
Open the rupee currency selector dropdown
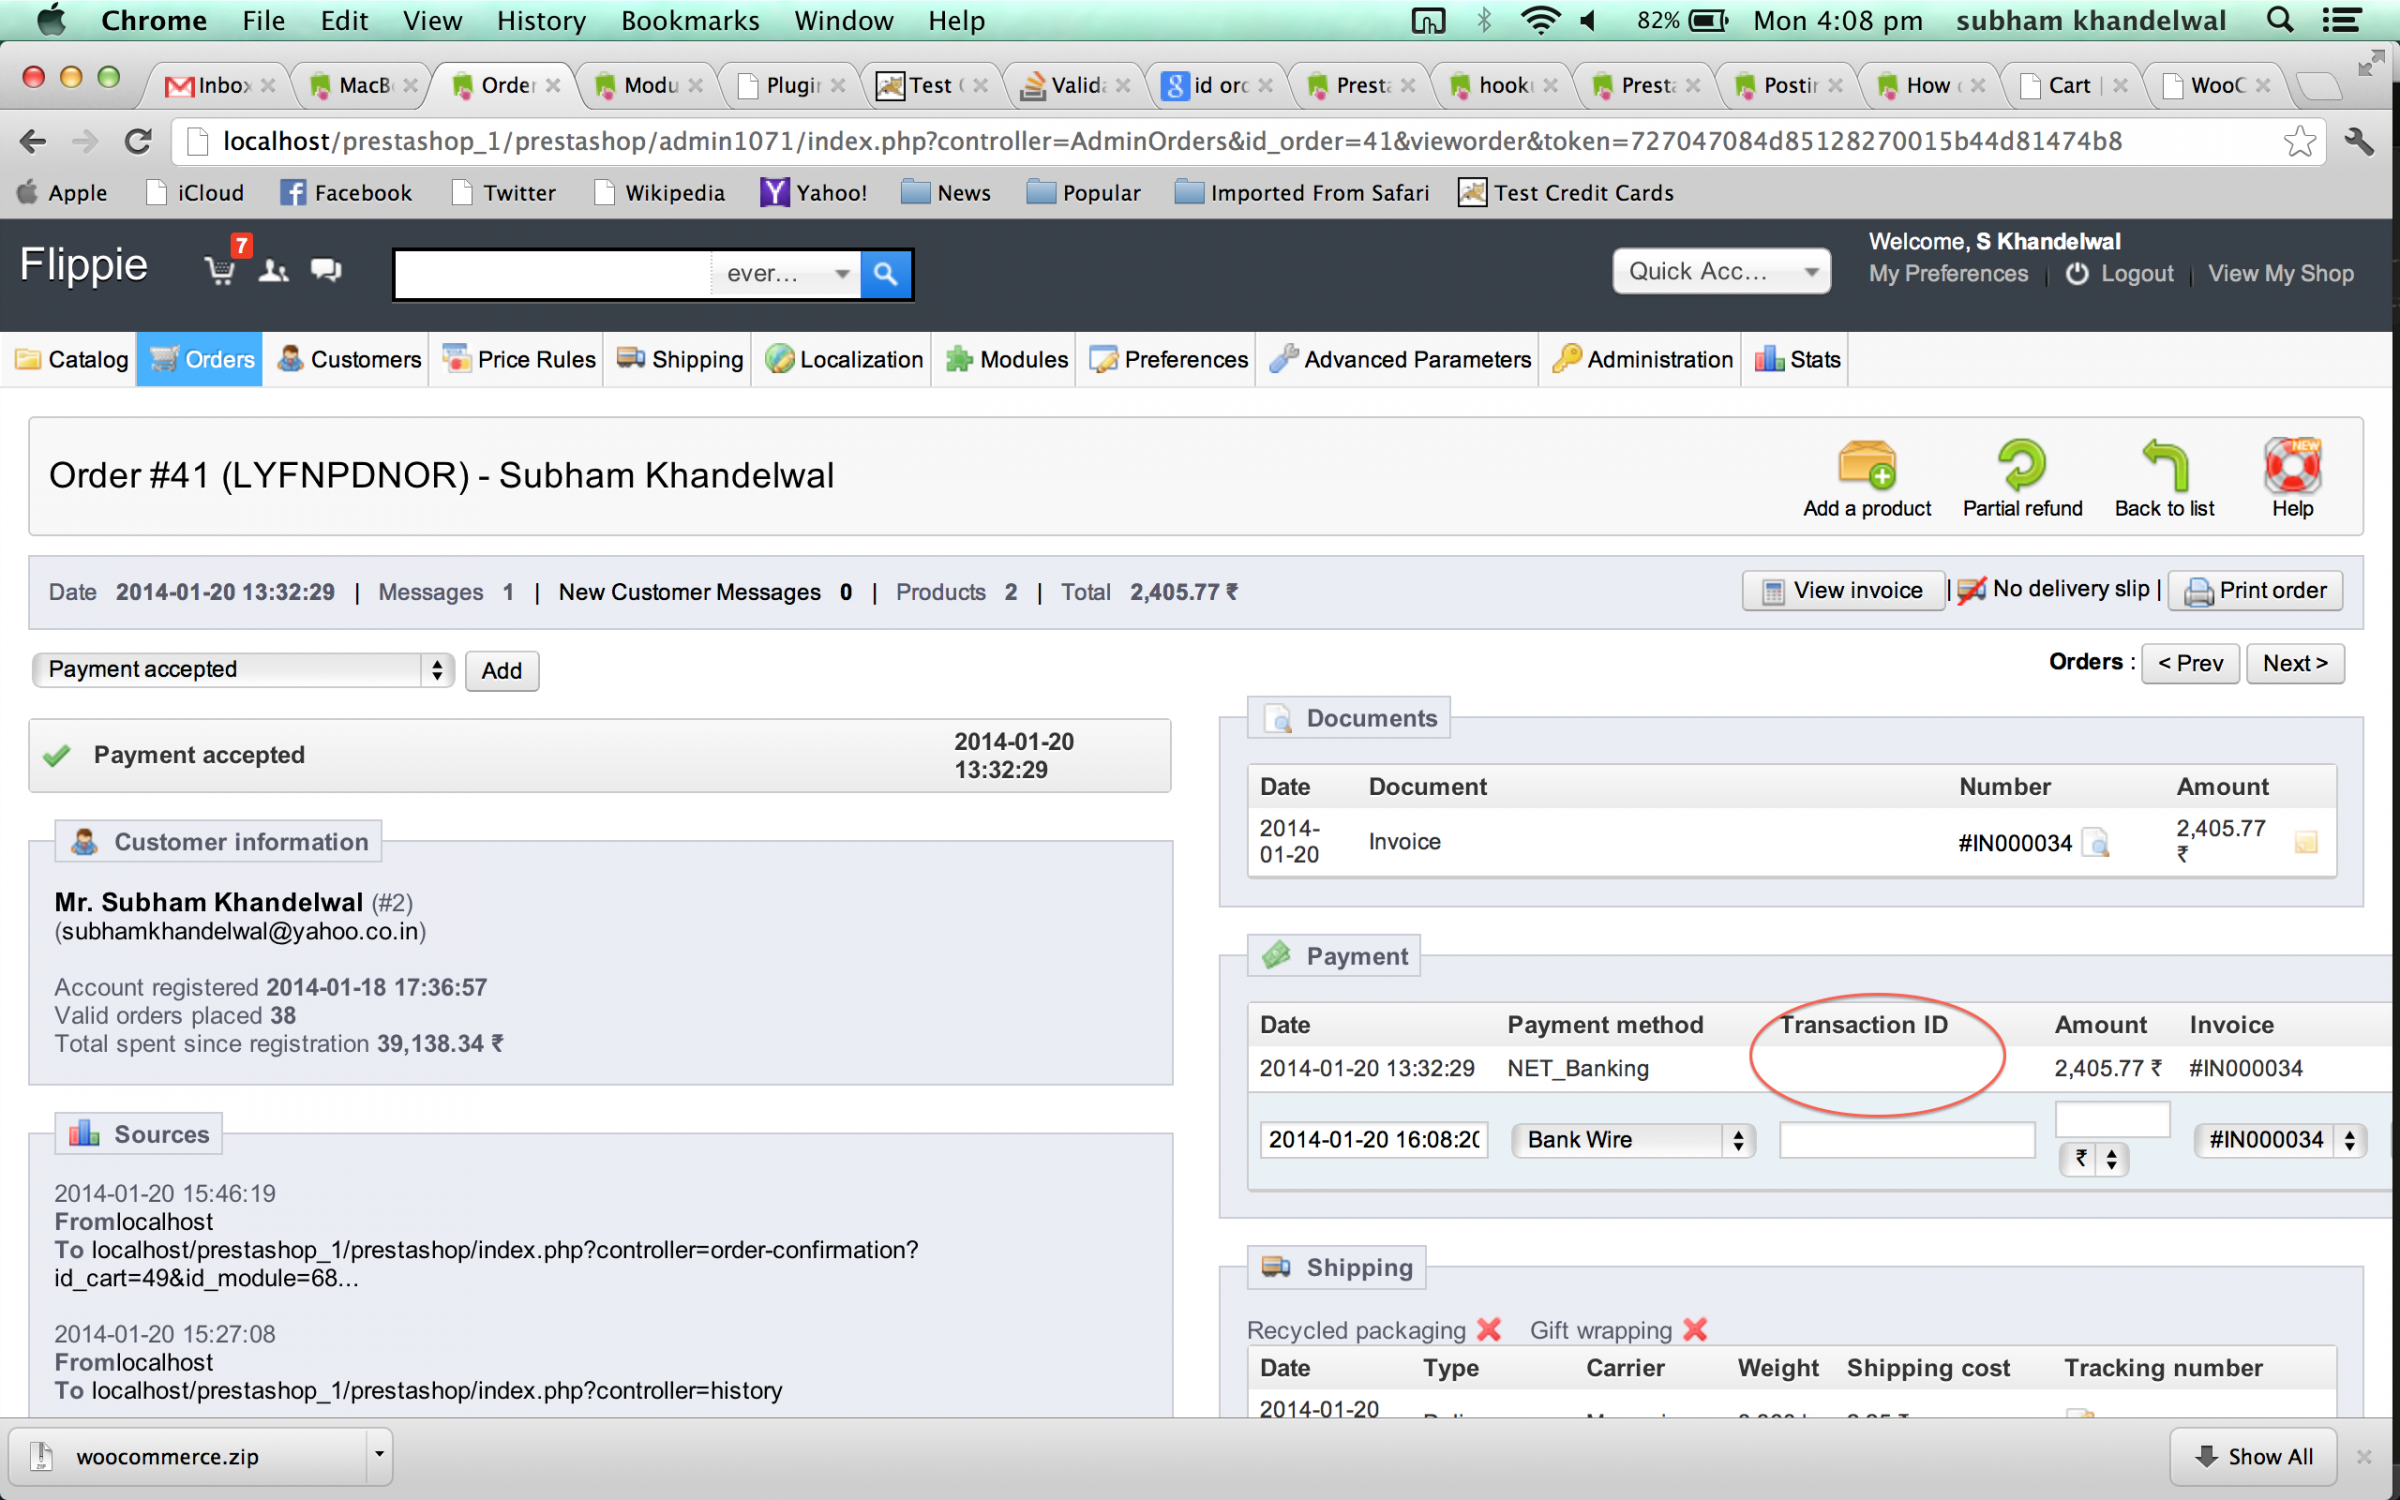coord(2092,1159)
